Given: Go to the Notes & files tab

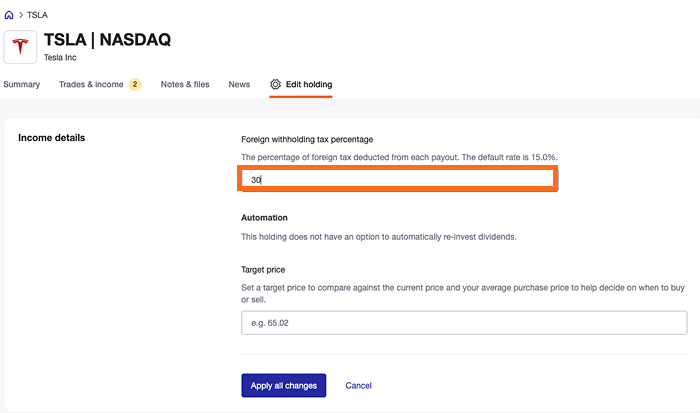Looking at the screenshot, I should 185,85.
